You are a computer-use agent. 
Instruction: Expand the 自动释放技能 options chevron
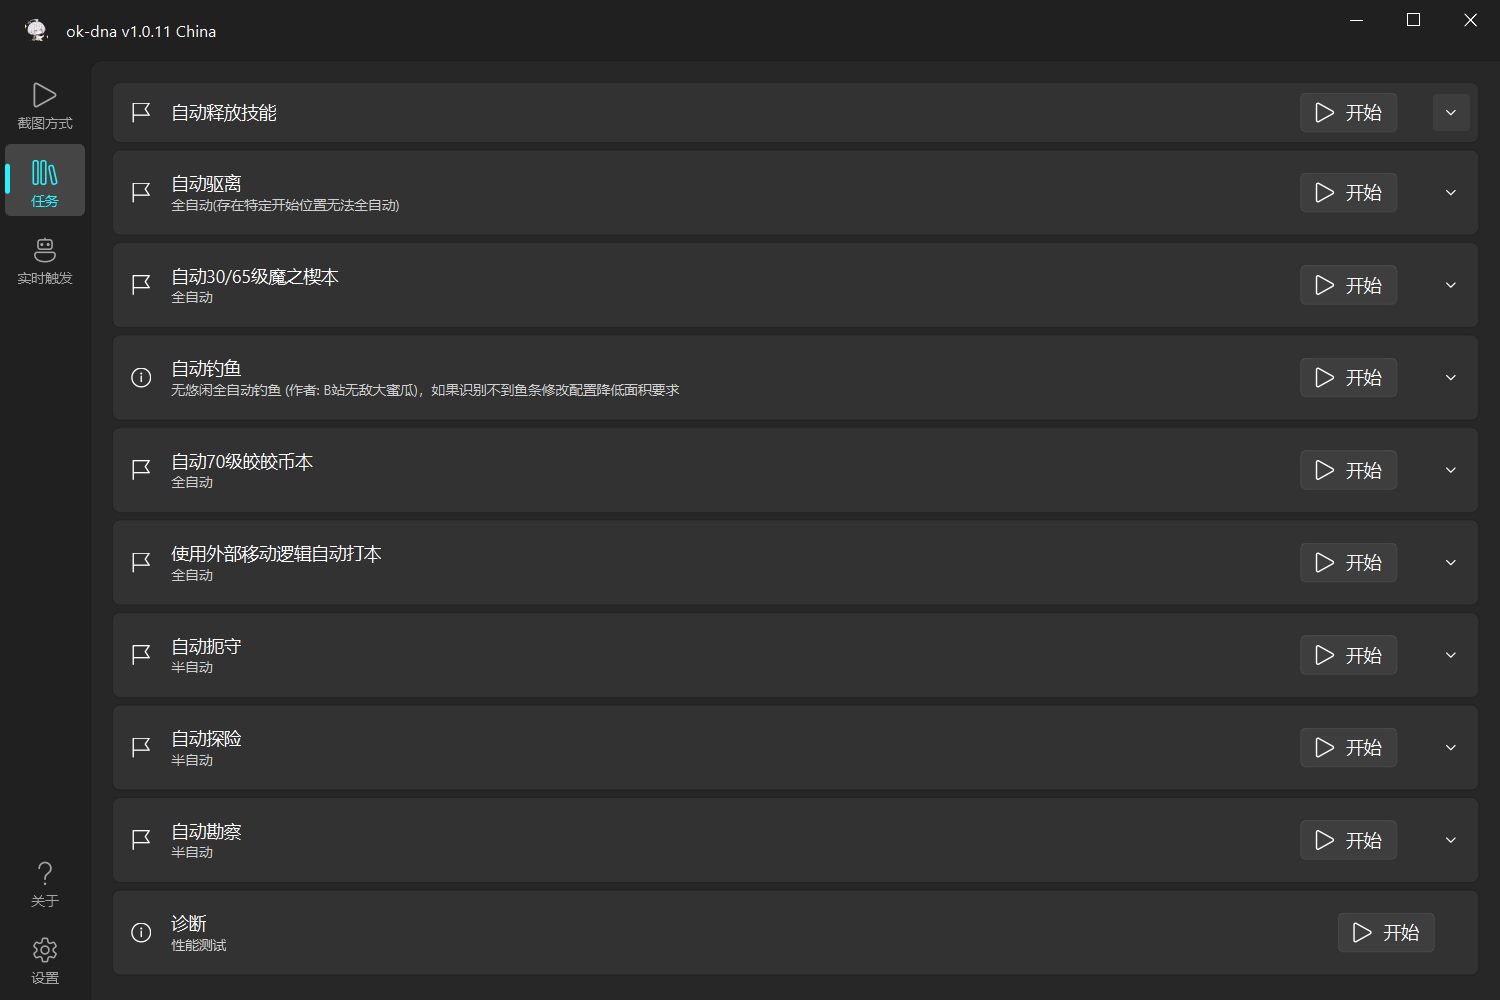click(1450, 113)
